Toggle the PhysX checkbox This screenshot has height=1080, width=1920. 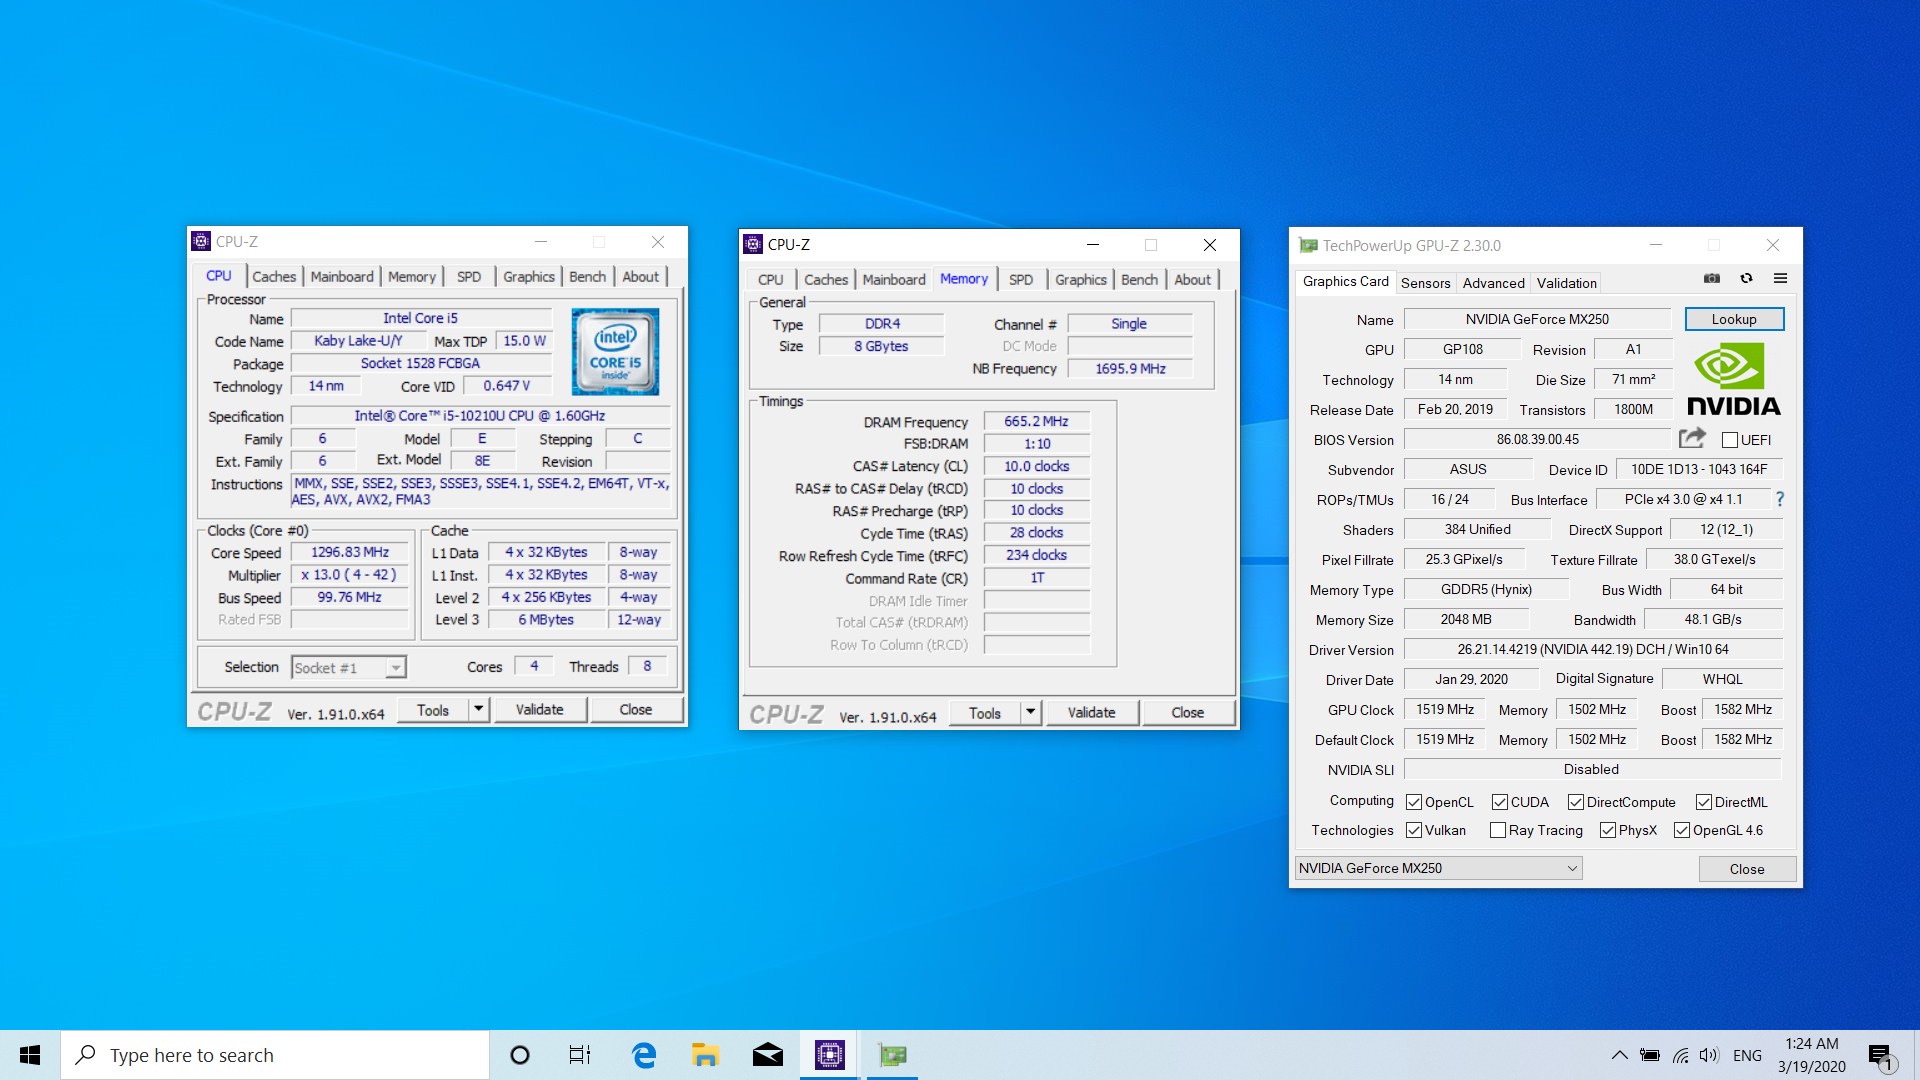(1608, 830)
